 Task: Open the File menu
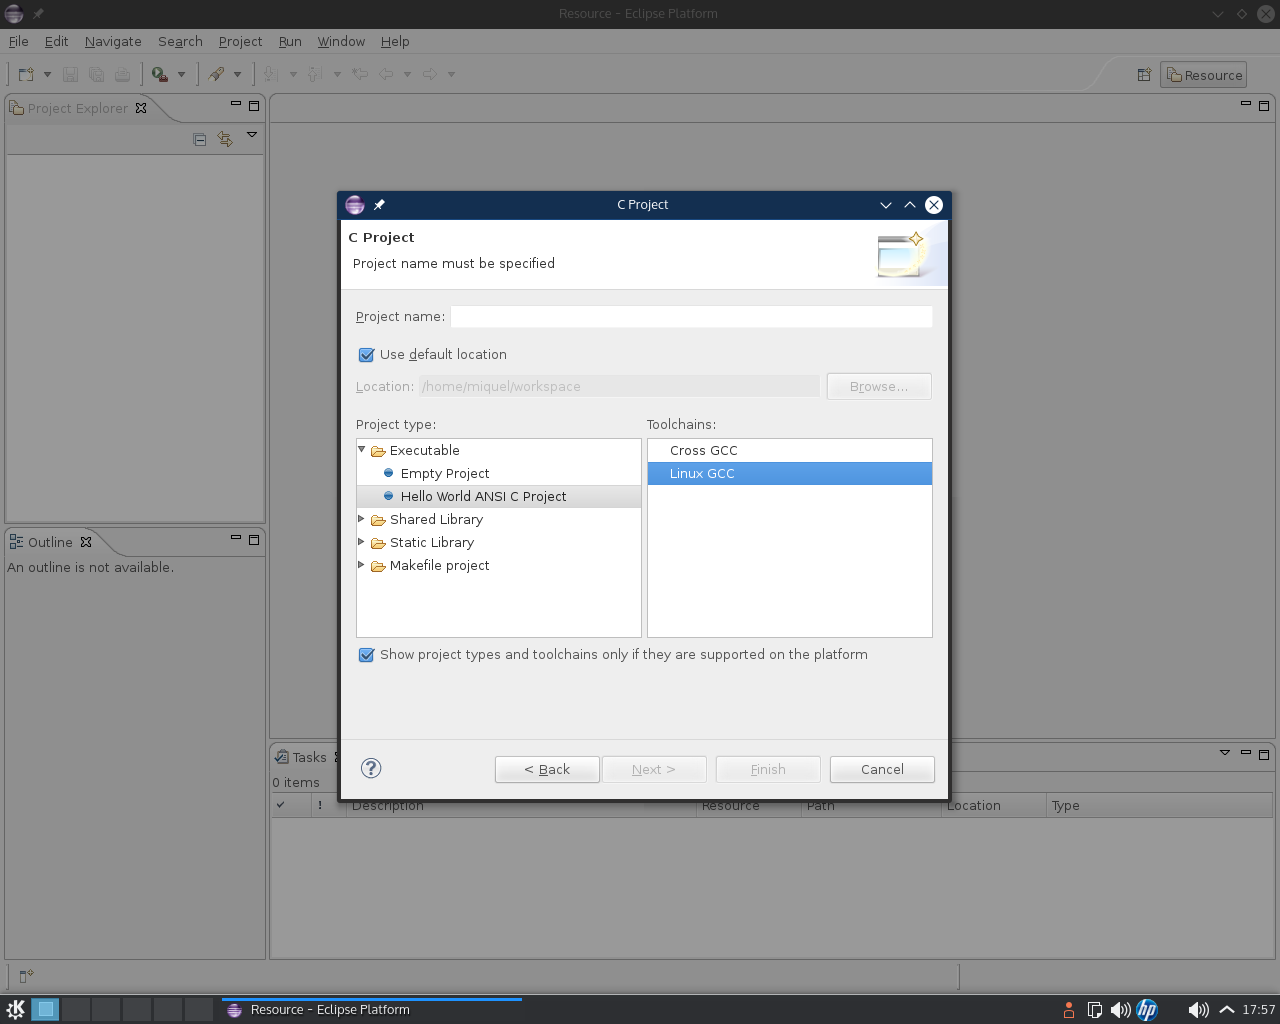click(18, 41)
